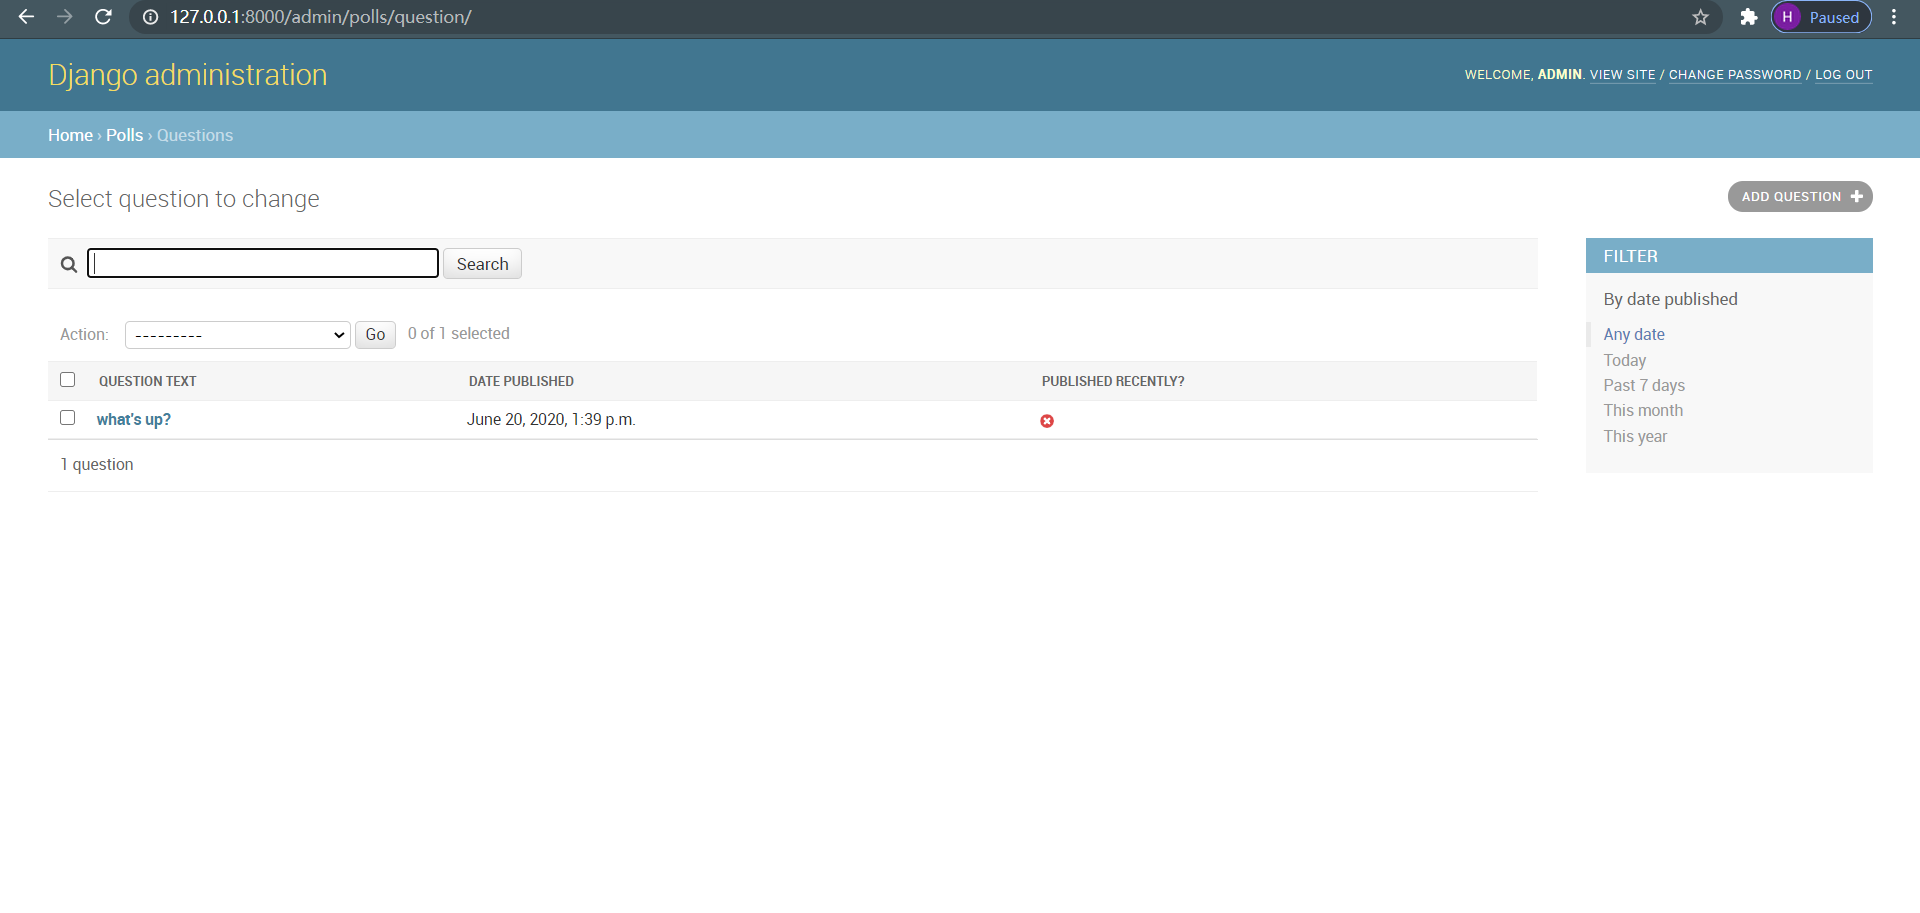Screen dimensions: 1920x913
Task: Click the "0 of 1 selected" text
Action: pos(459,334)
